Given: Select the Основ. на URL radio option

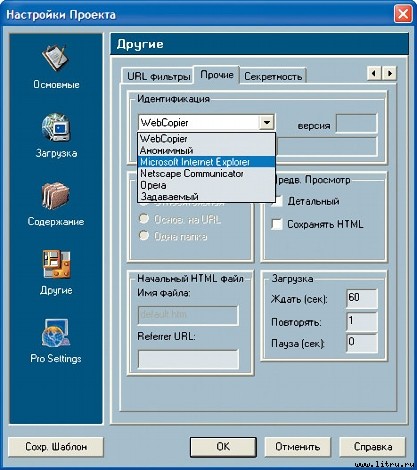Looking at the screenshot, I should click(x=144, y=219).
